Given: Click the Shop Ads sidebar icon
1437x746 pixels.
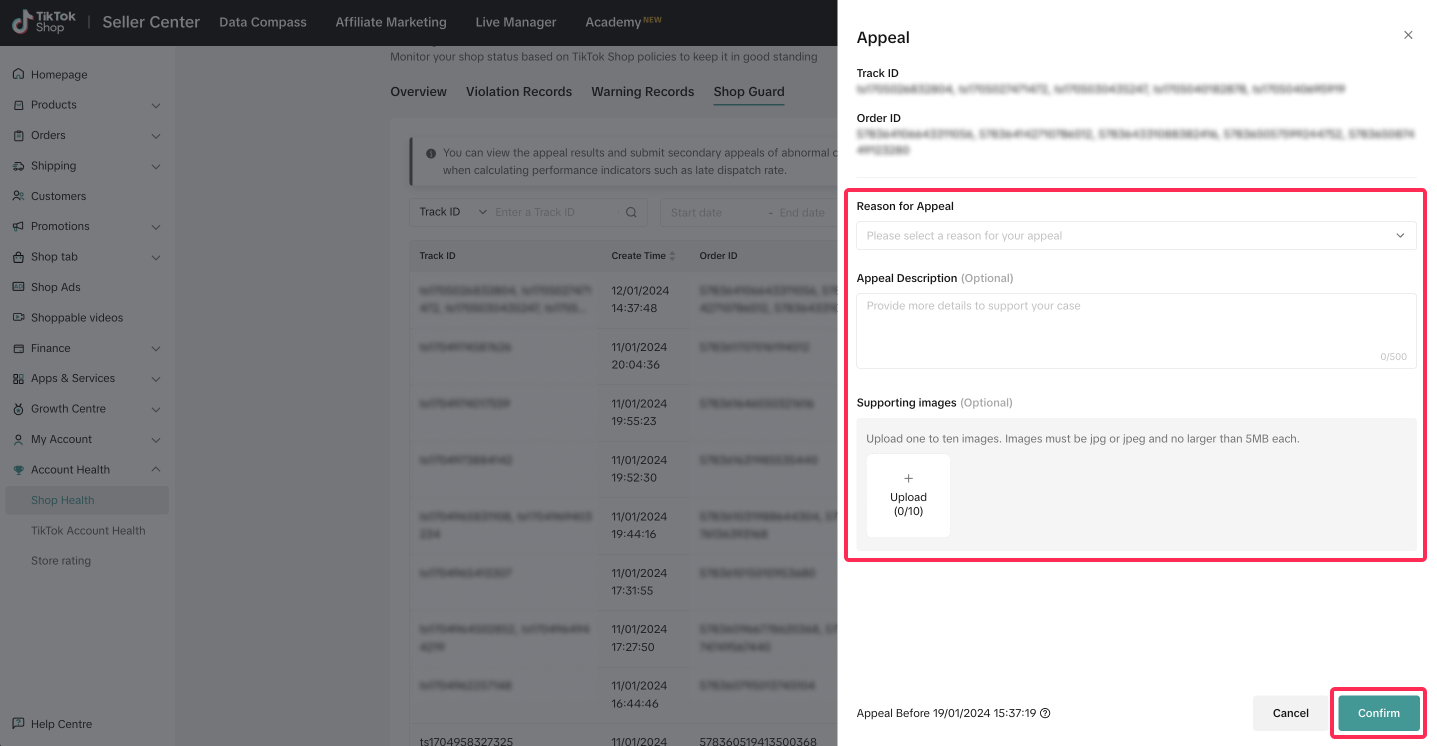Looking at the screenshot, I should tap(18, 287).
